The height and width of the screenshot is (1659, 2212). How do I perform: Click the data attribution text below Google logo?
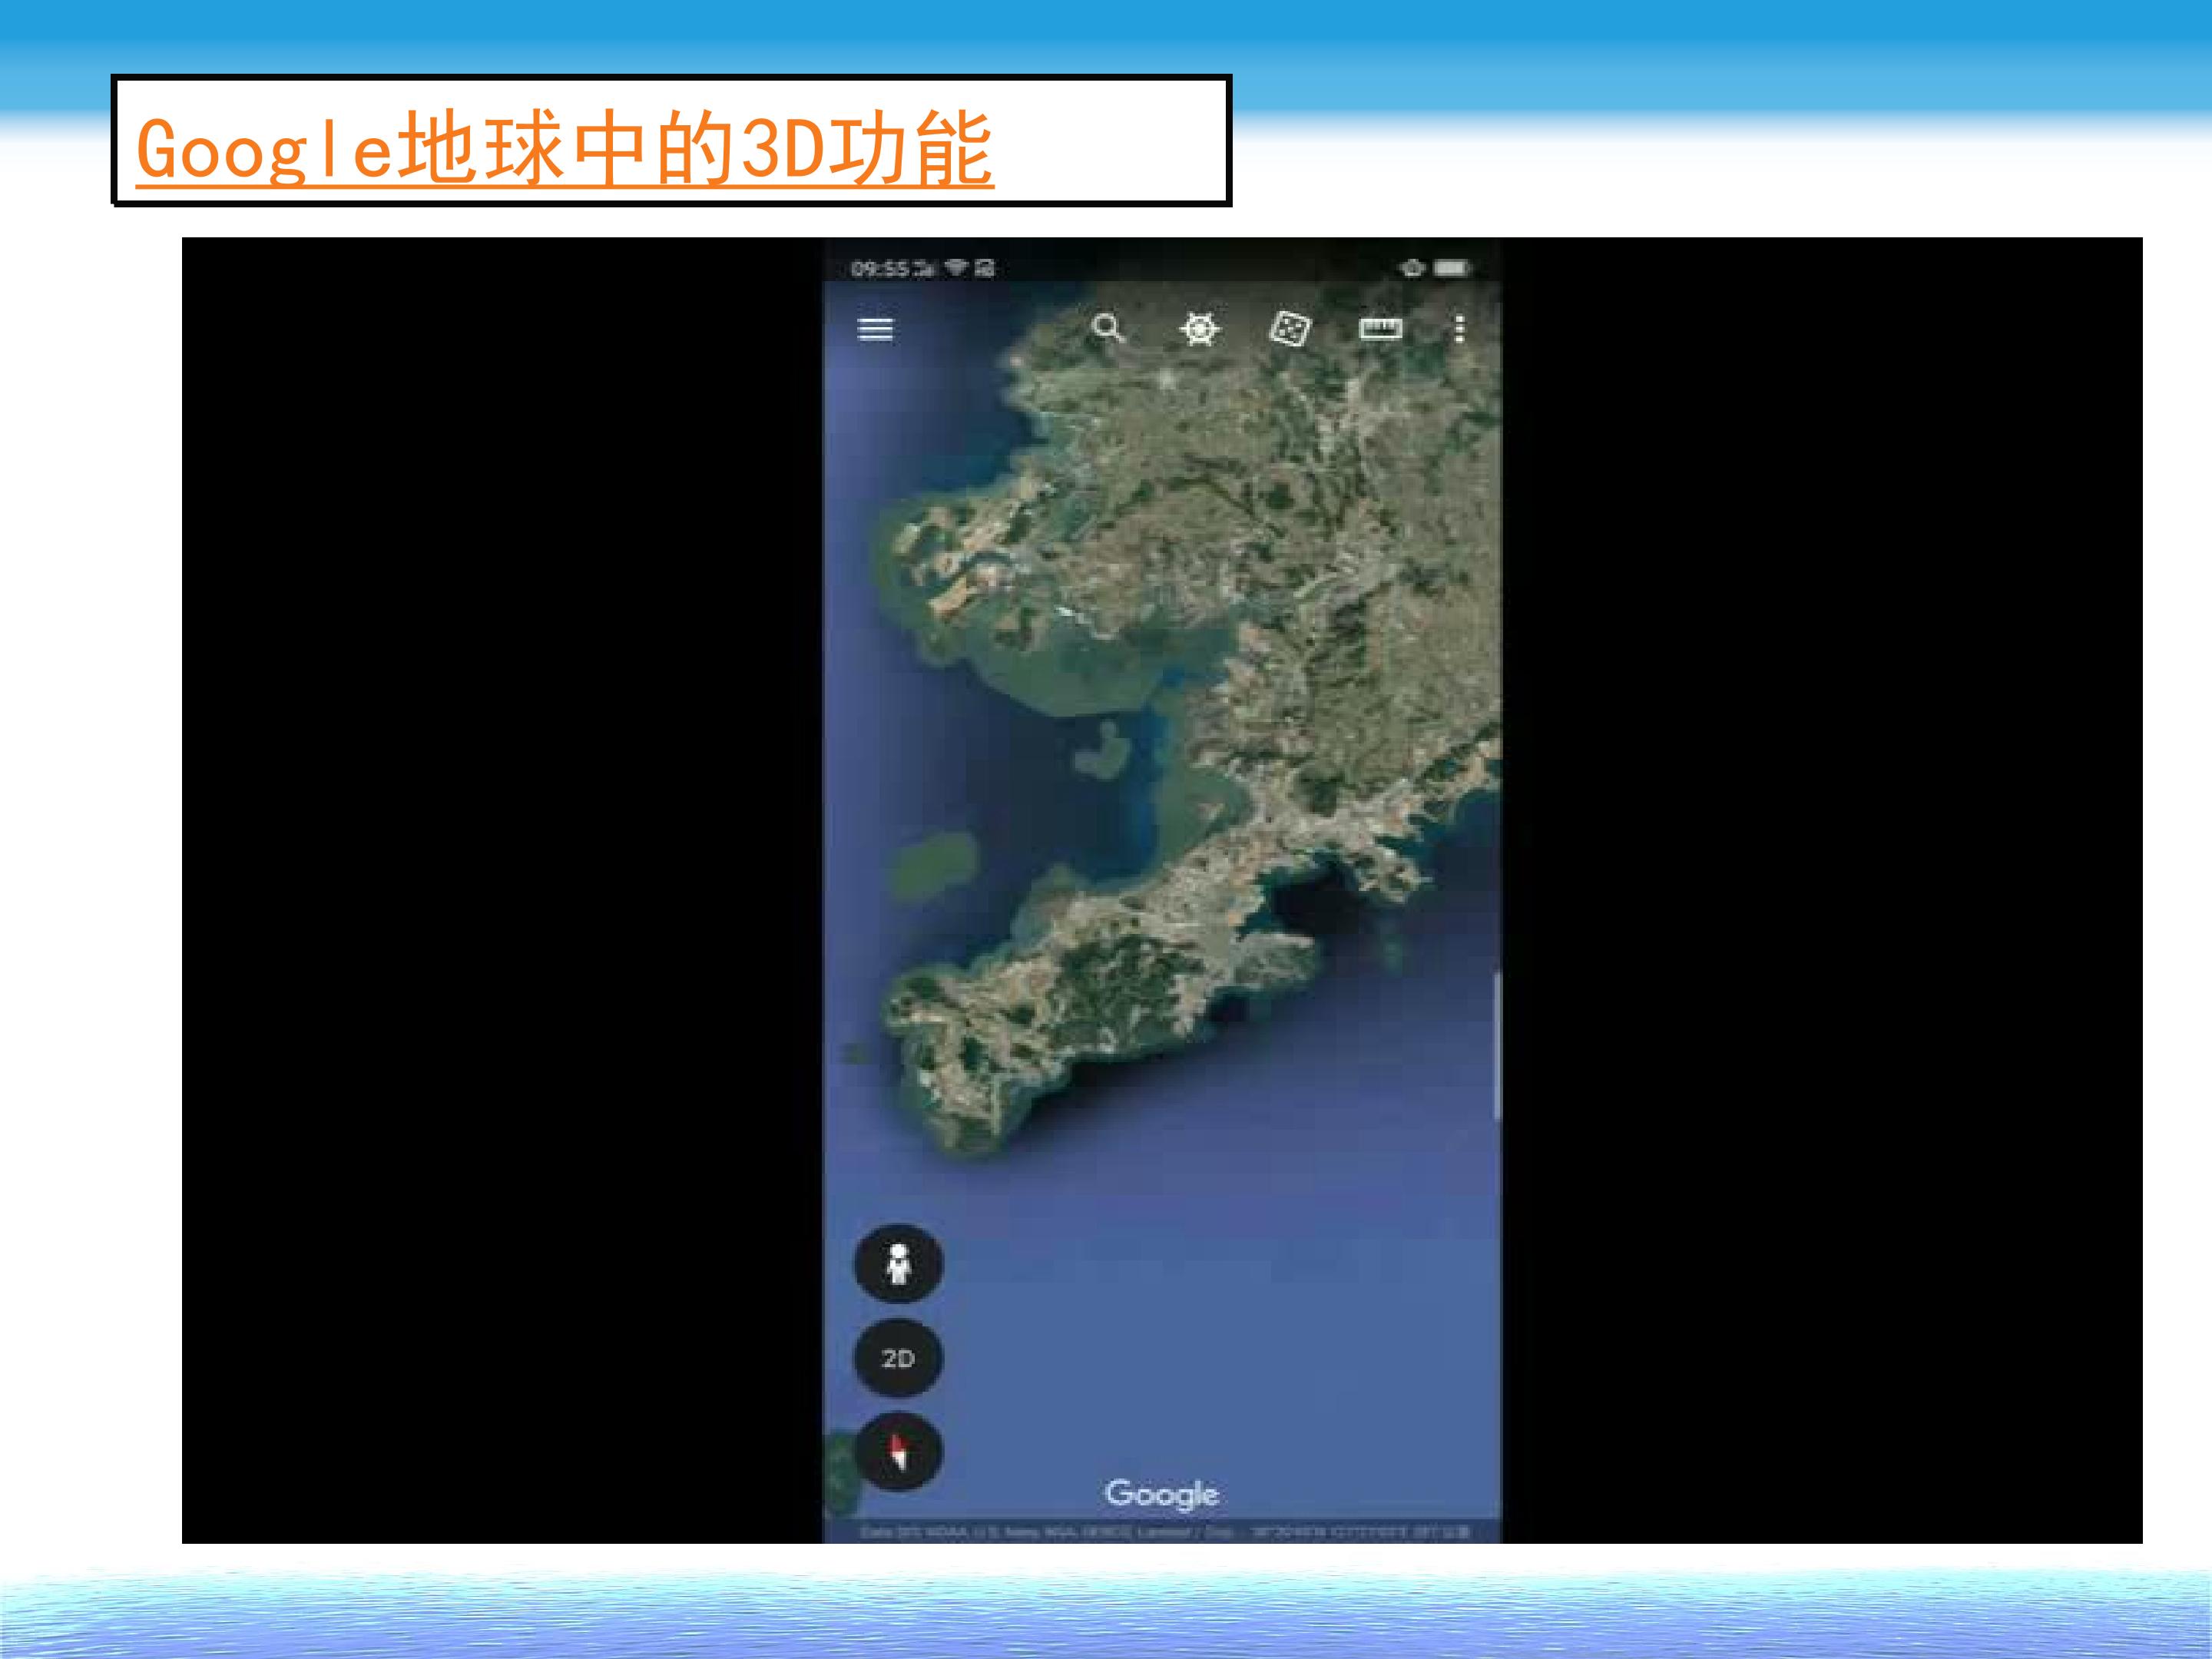tap(1164, 1532)
